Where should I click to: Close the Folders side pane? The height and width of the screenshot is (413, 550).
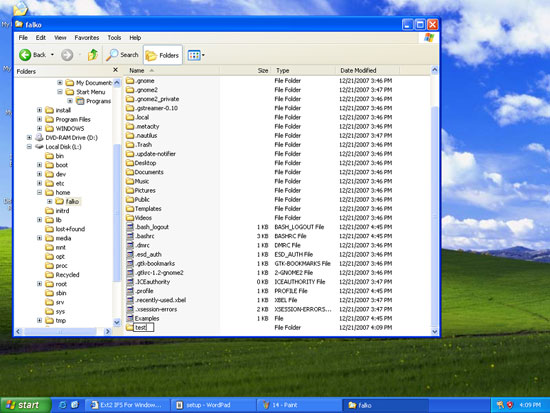pyautogui.click(x=115, y=70)
